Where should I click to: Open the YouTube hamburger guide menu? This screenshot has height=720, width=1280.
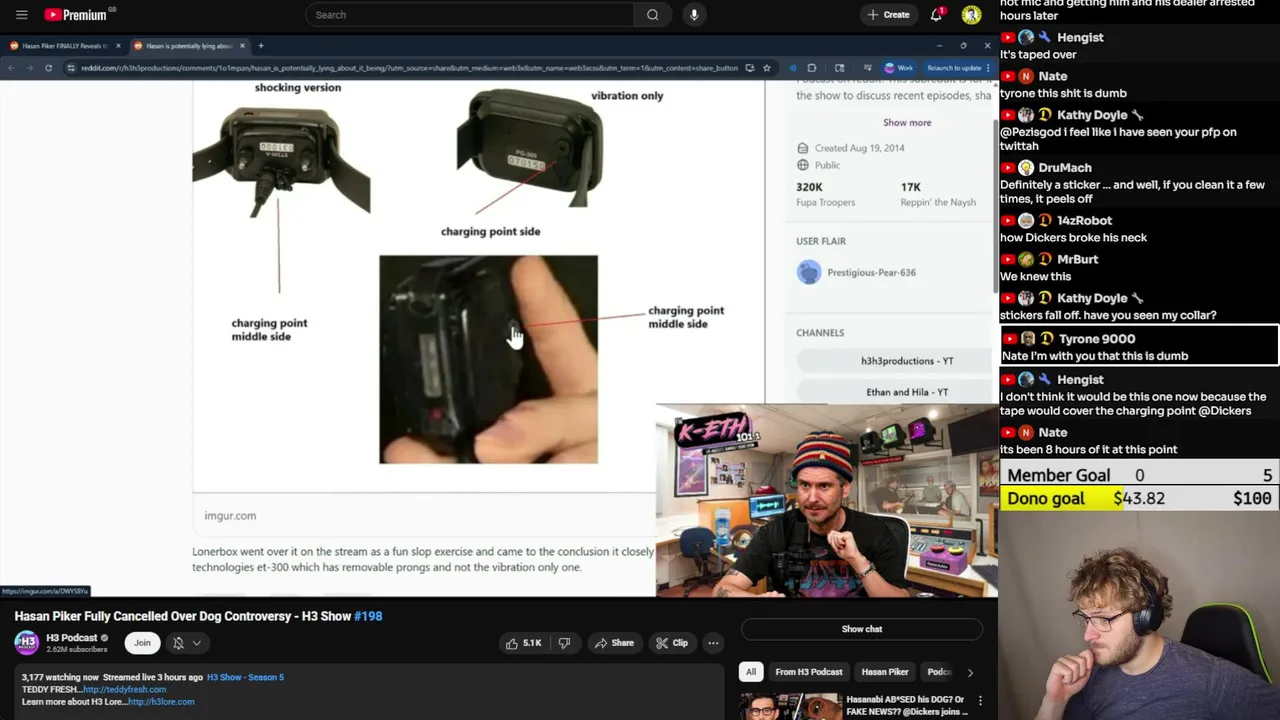coord(21,15)
